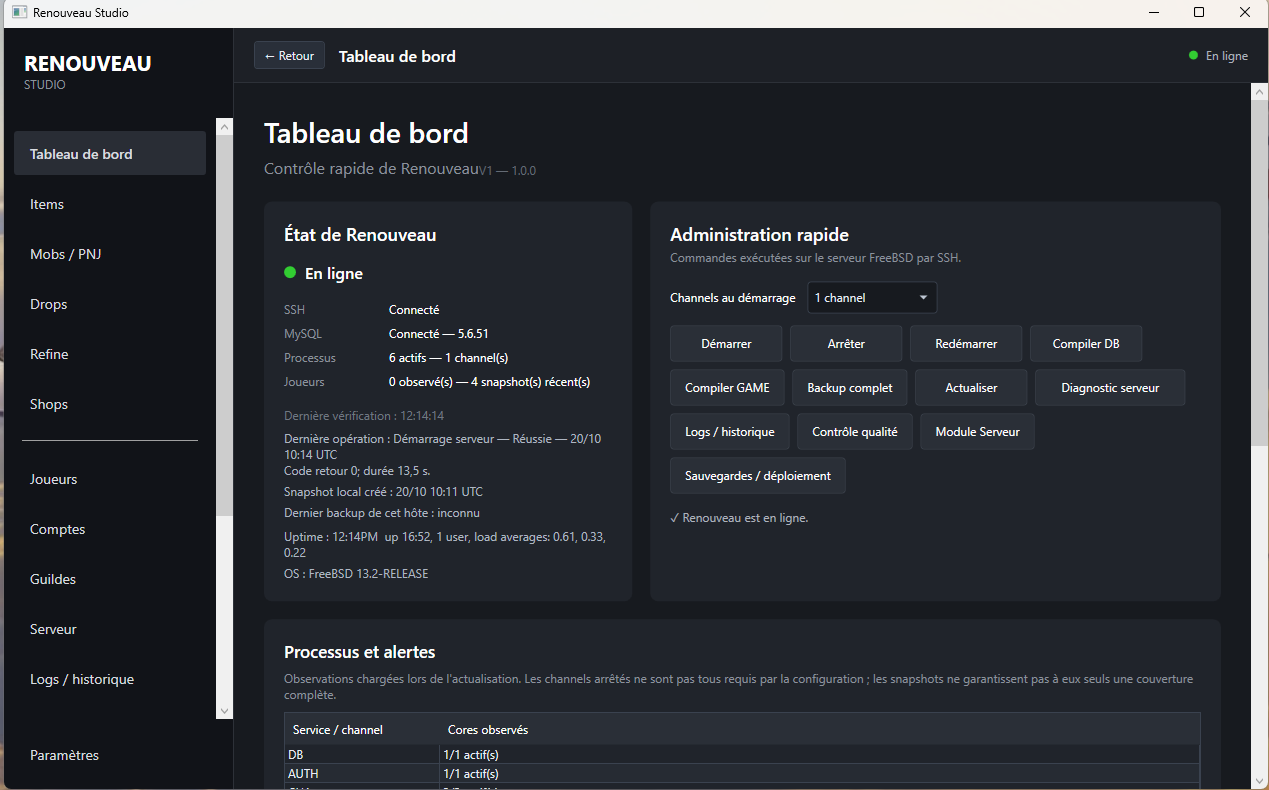Select the DB row in the process table
The height and width of the screenshot is (790, 1269).
(742, 754)
